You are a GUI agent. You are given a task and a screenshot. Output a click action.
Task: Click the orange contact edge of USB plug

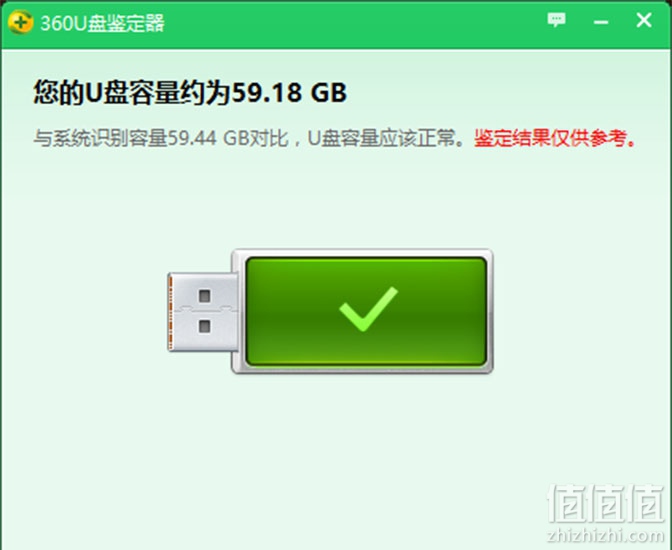171,312
